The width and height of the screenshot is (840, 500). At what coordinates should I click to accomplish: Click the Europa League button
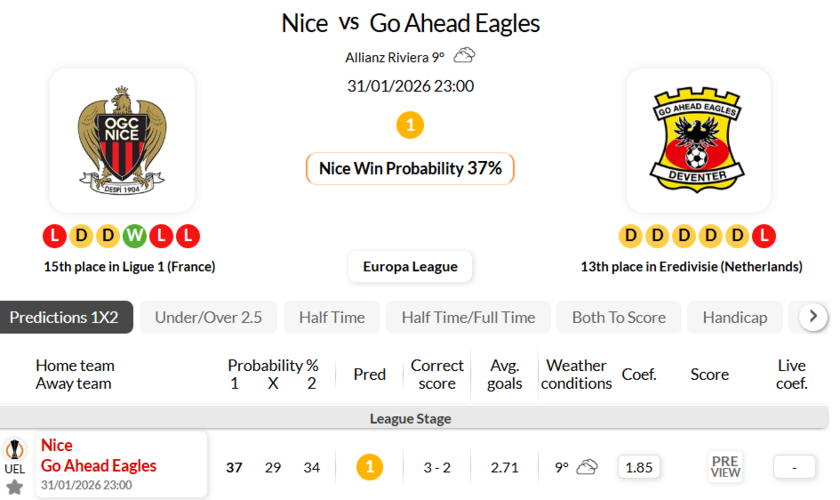point(410,267)
